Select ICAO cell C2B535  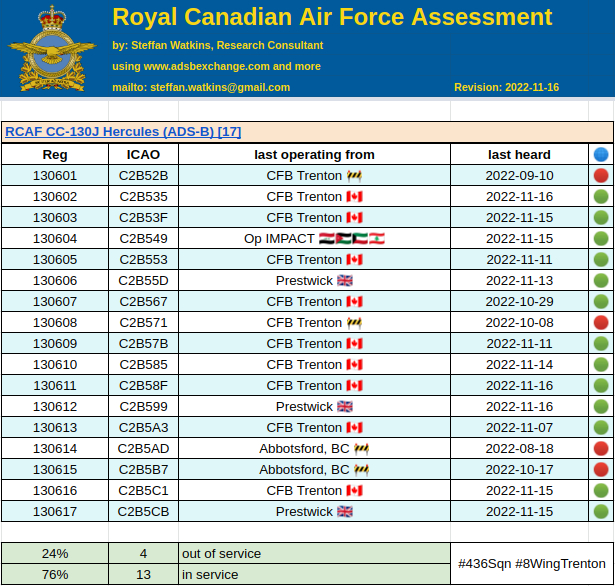point(143,197)
